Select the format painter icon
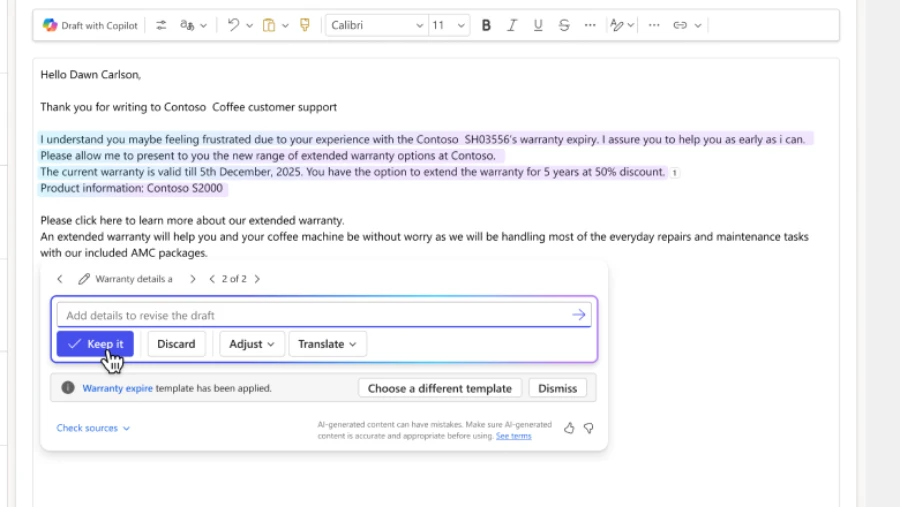This screenshot has height=507, width=900. pos(305,26)
